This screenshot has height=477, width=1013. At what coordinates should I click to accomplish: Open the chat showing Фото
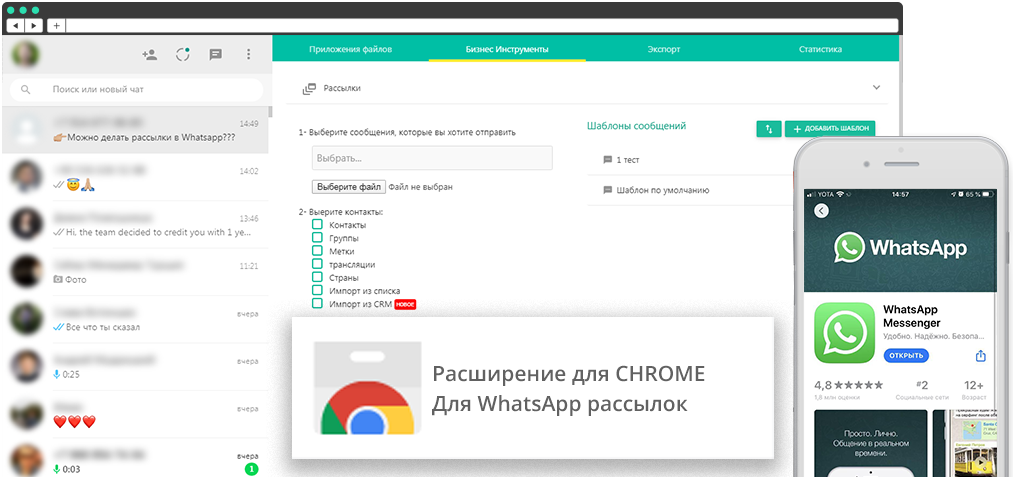[x=135, y=272]
